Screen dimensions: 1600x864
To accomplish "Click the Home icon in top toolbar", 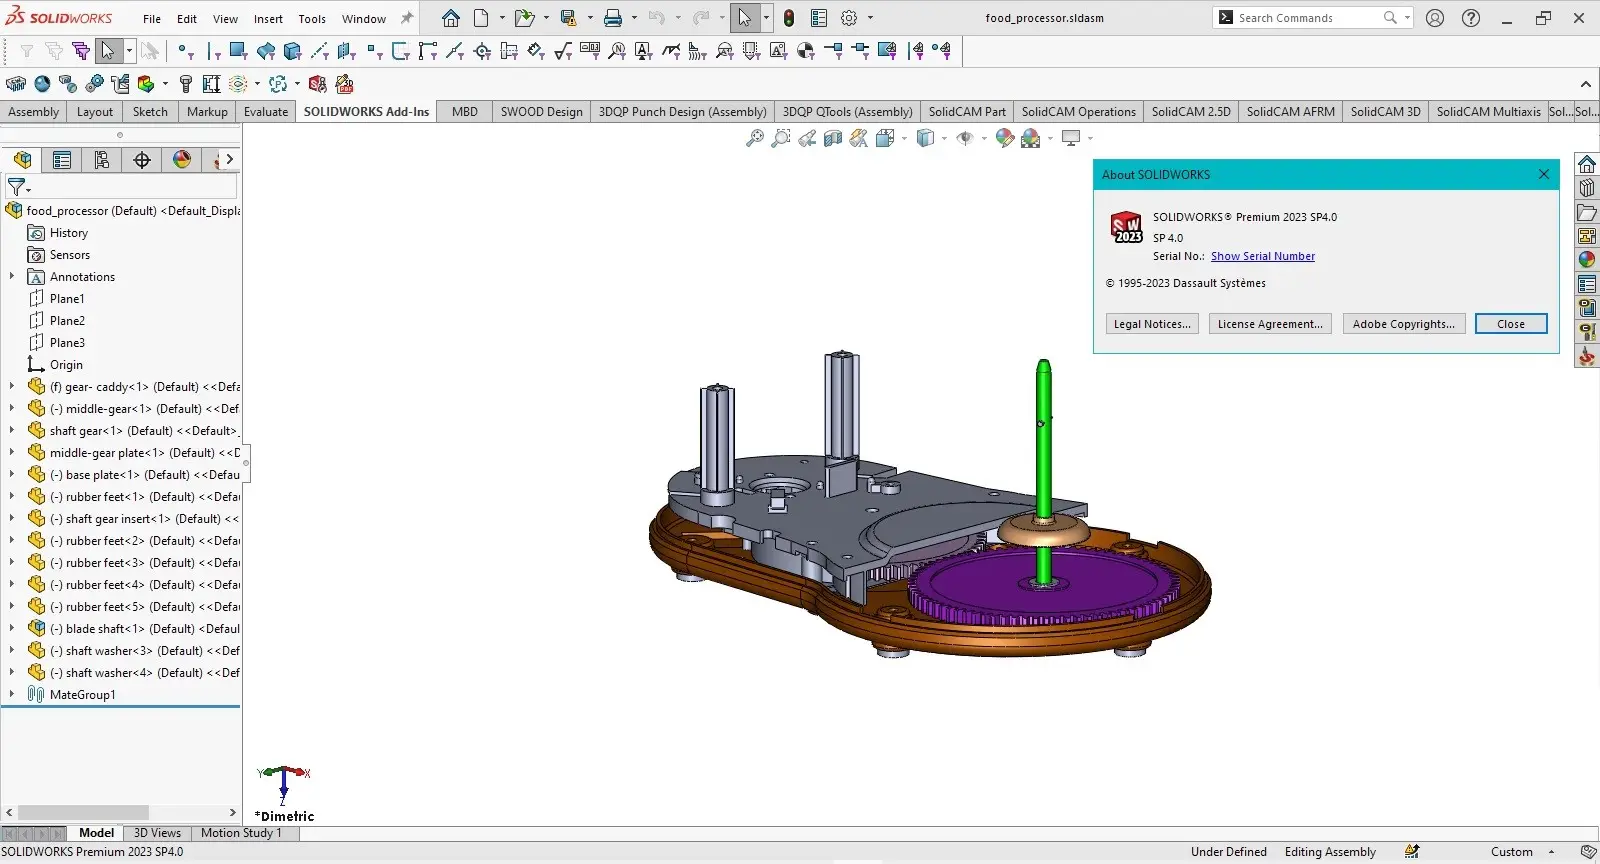I will 451,18.
